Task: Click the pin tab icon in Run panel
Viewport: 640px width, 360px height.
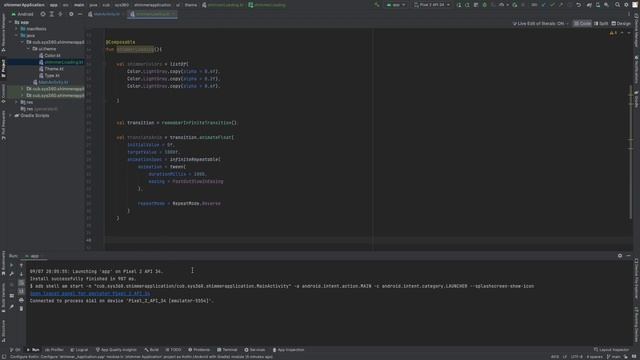Action: pos(11,307)
